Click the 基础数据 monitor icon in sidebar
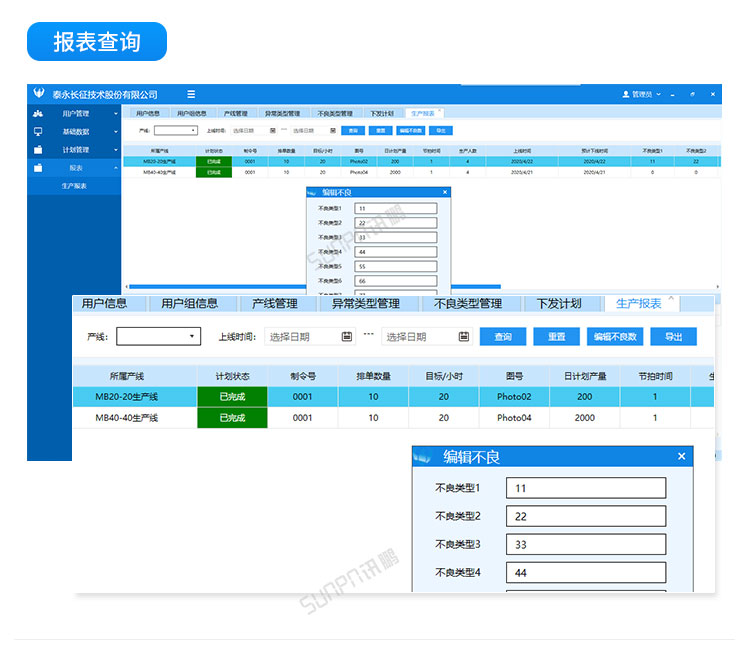750x664 pixels. (38, 131)
